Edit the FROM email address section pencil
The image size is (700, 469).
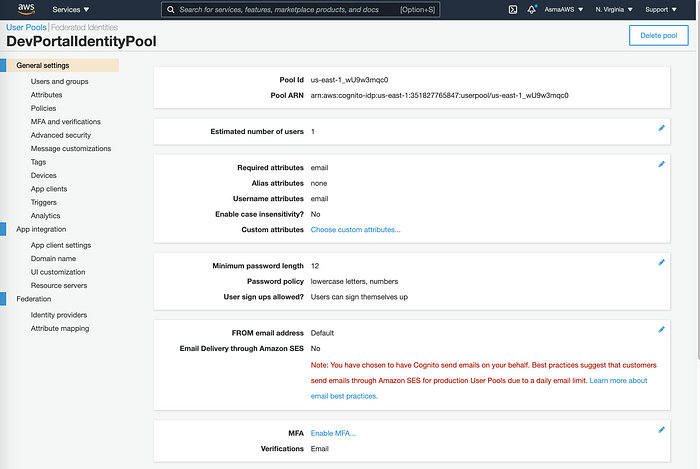(x=661, y=329)
